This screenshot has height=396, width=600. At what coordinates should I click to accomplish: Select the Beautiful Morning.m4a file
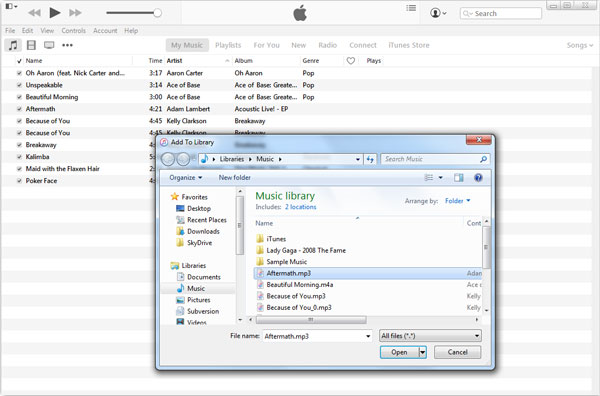(294, 285)
